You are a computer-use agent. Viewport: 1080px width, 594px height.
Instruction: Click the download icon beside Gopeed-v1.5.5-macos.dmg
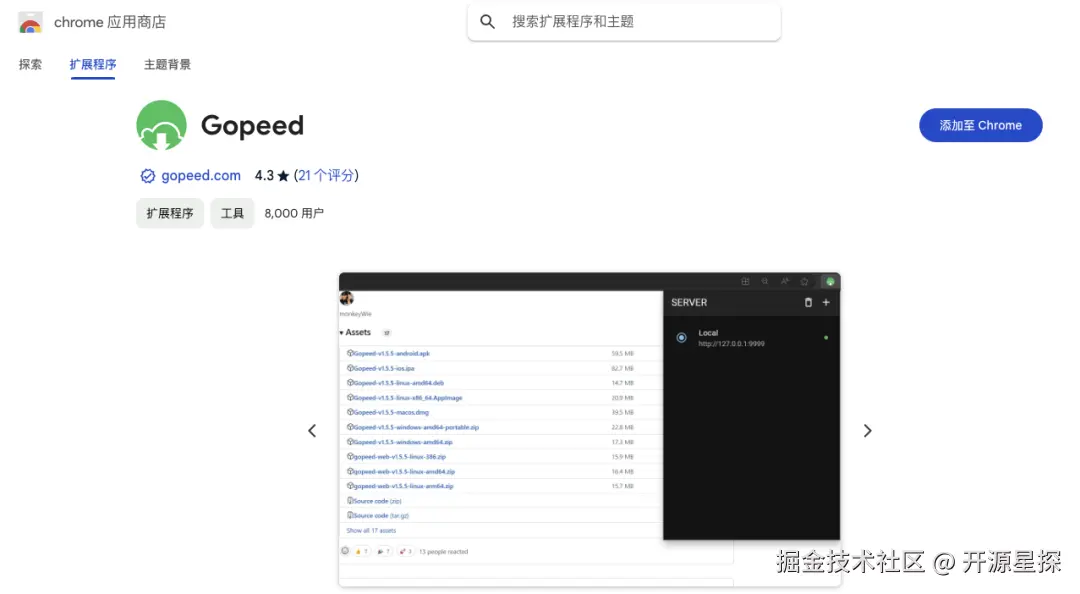click(x=351, y=412)
